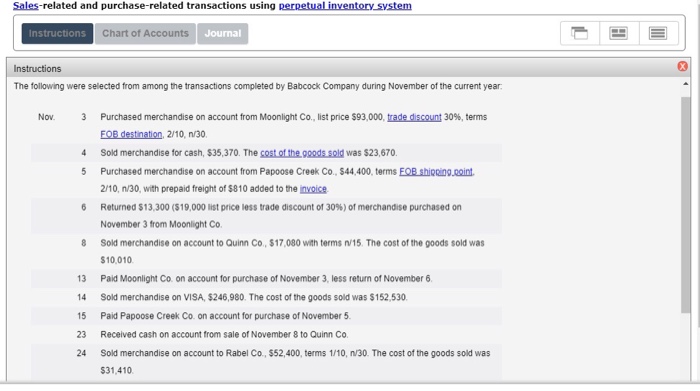Select the stacked rows layout icon
Image resolution: width=700 pixels, height=391 pixels.
658,33
